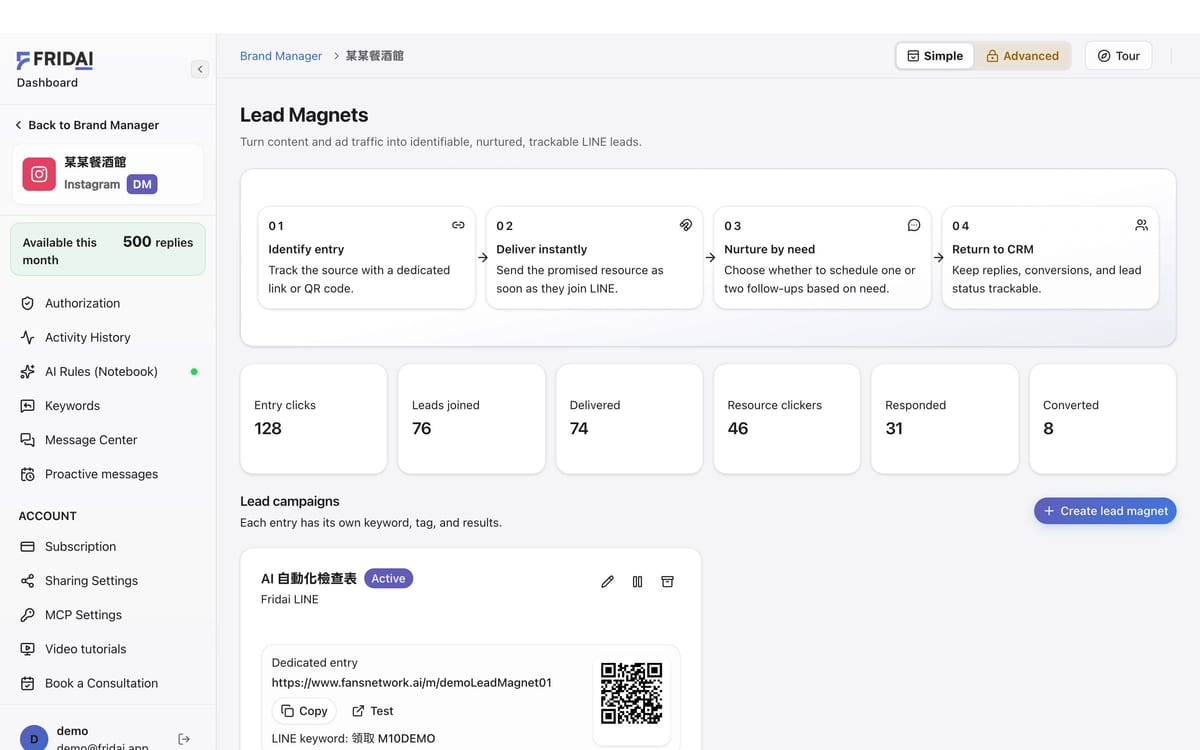Click the Proactive messages icon
This screenshot has width=1200, height=750.
click(x=27, y=474)
